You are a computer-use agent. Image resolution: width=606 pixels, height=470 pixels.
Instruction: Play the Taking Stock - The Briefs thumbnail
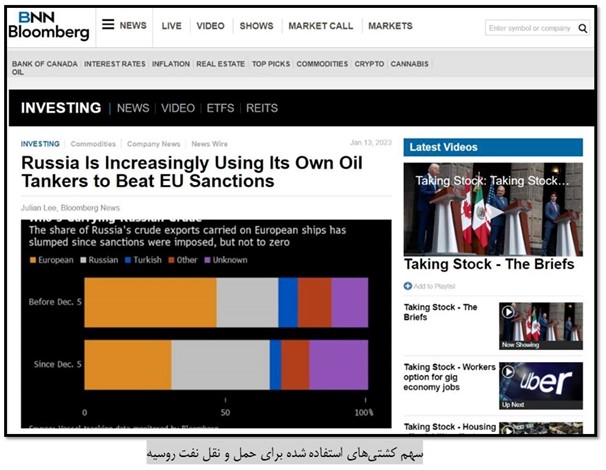pyautogui.click(x=540, y=326)
